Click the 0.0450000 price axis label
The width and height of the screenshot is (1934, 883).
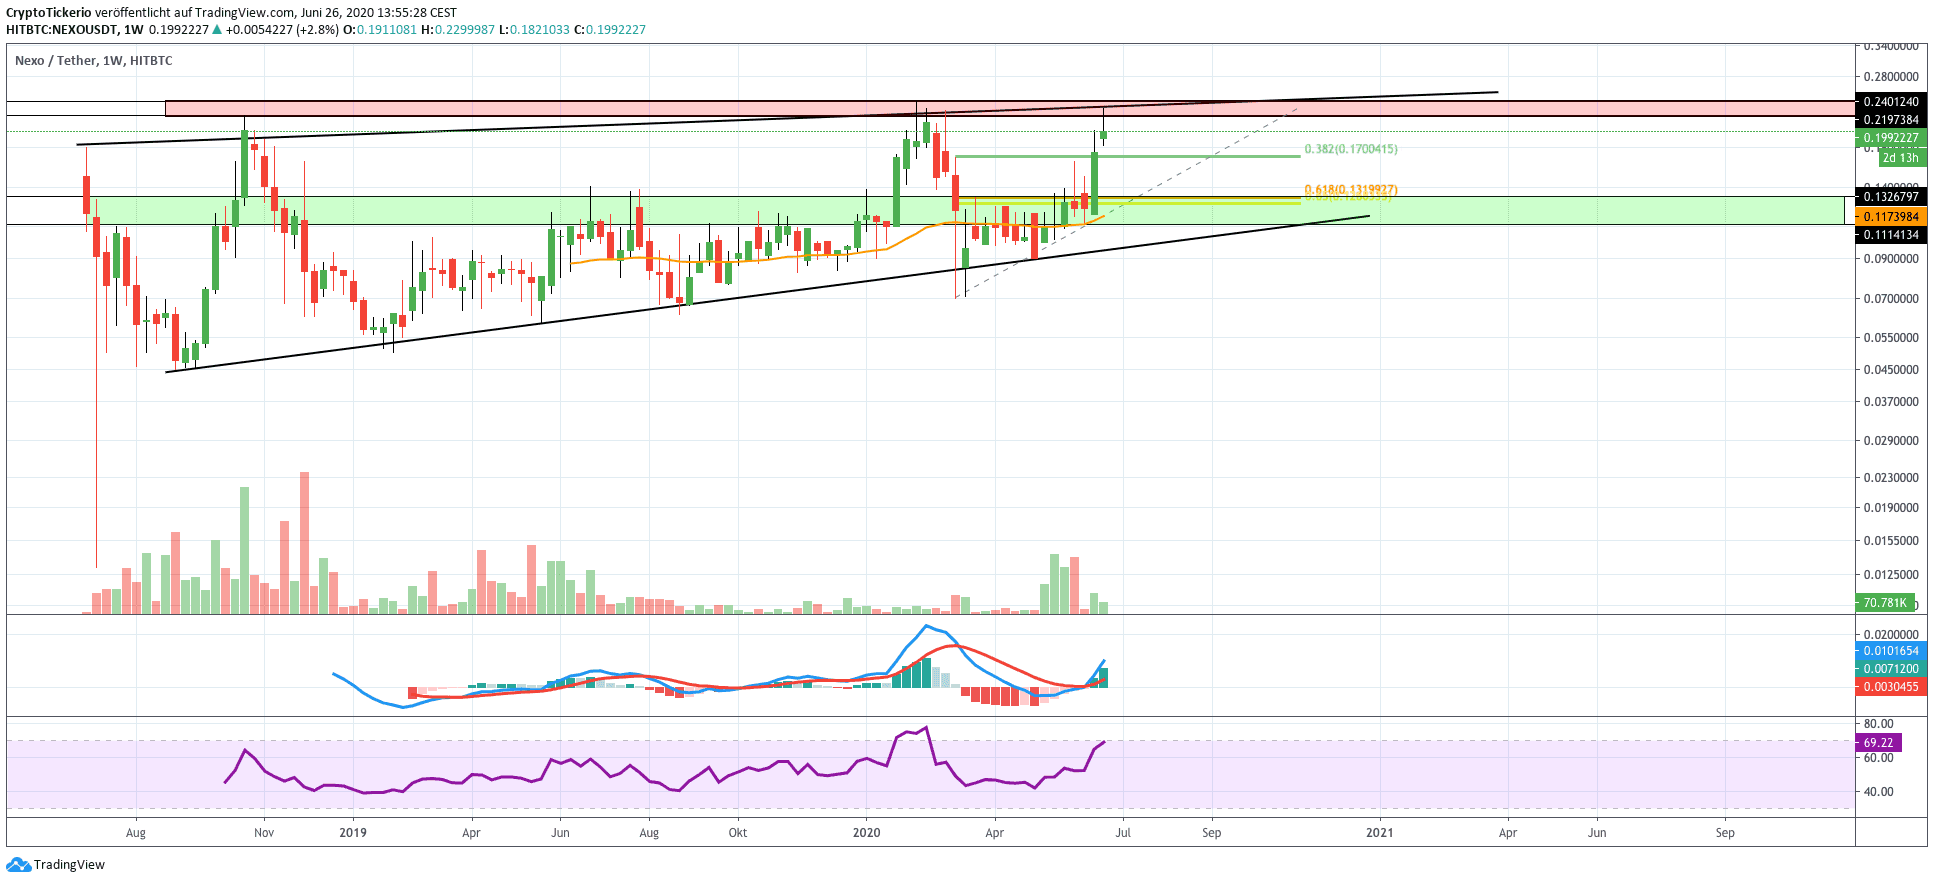pos(1891,370)
